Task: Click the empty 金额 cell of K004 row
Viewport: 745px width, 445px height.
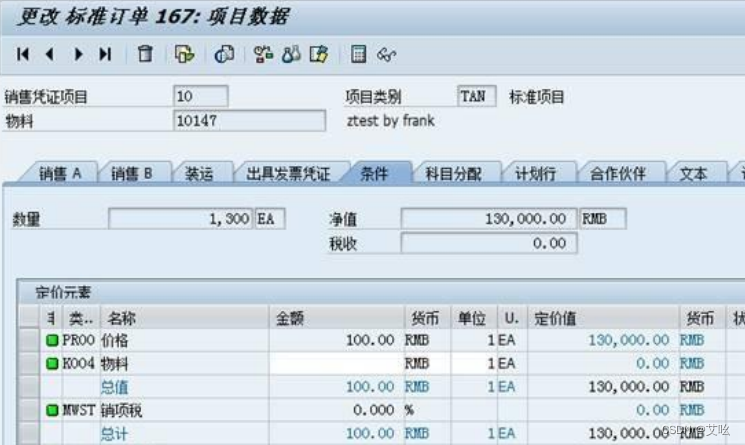Action: point(336,363)
